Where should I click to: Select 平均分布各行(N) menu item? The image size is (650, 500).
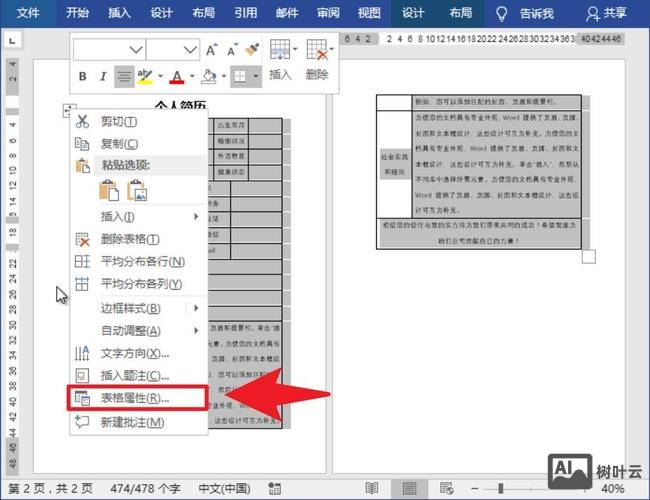(139, 262)
